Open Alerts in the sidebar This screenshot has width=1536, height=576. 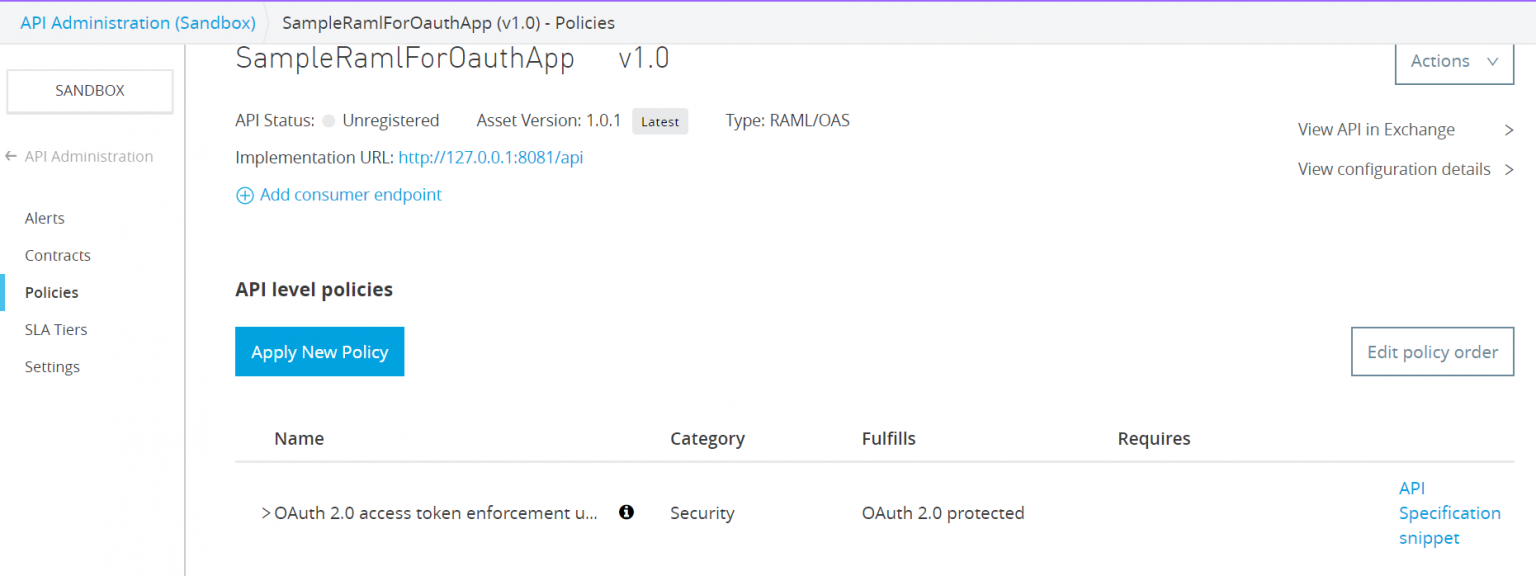tap(45, 218)
